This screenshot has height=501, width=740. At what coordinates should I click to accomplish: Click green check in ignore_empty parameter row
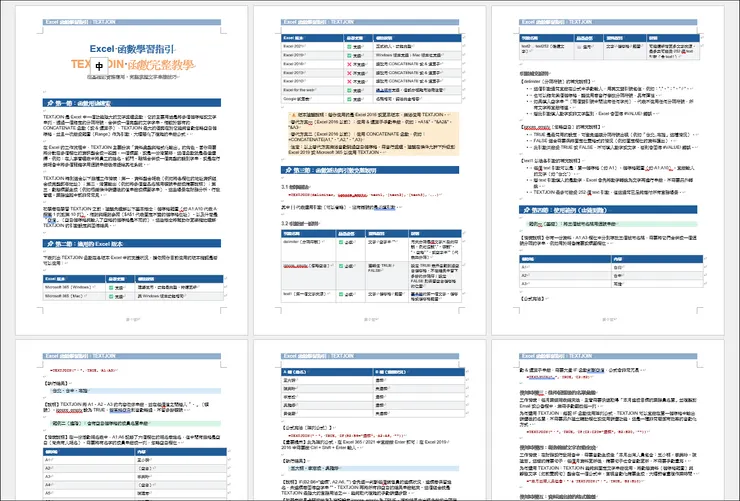(x=341, y=266)
